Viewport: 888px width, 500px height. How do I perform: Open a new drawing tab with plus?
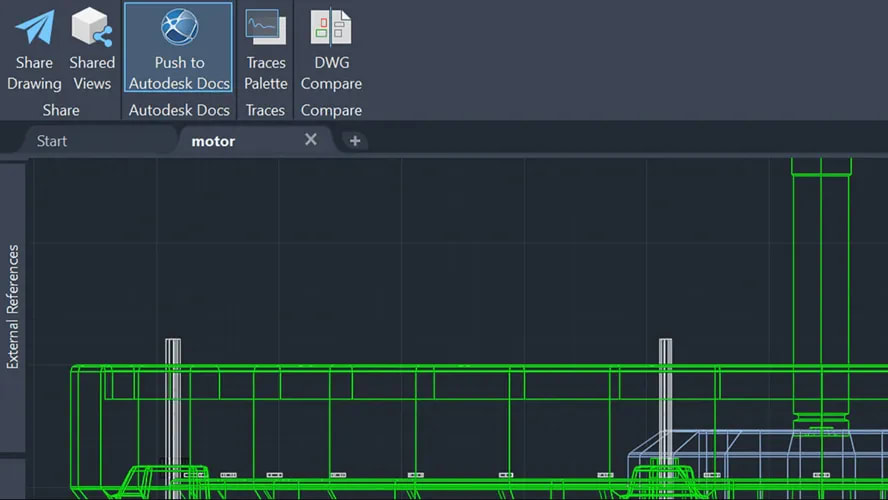tap(354, 141)
